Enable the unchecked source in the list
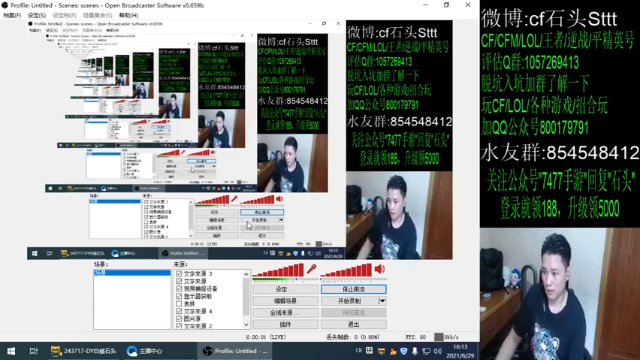The image size is (640, 360). [179, 304]
